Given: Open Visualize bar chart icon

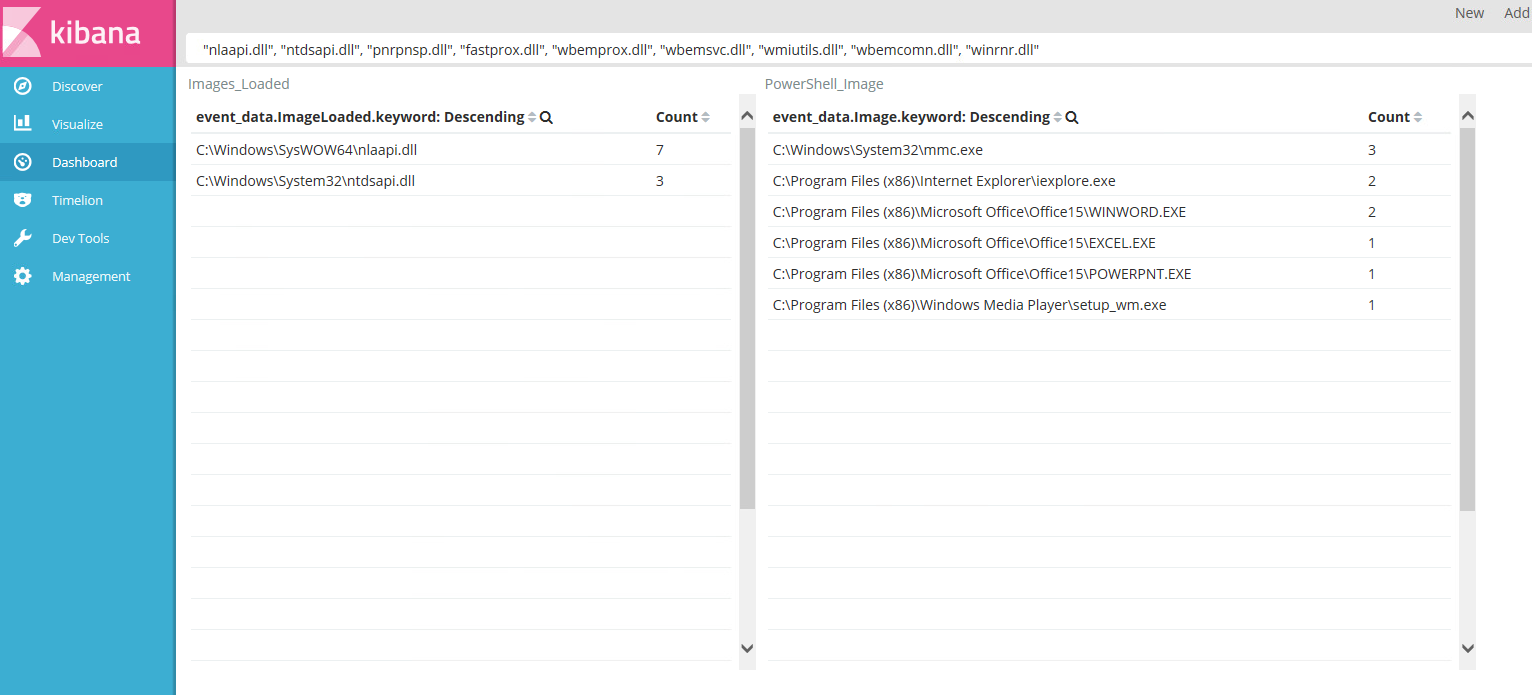Looking at the screenshot, I should pyautogui.click(x=22, y=124).
